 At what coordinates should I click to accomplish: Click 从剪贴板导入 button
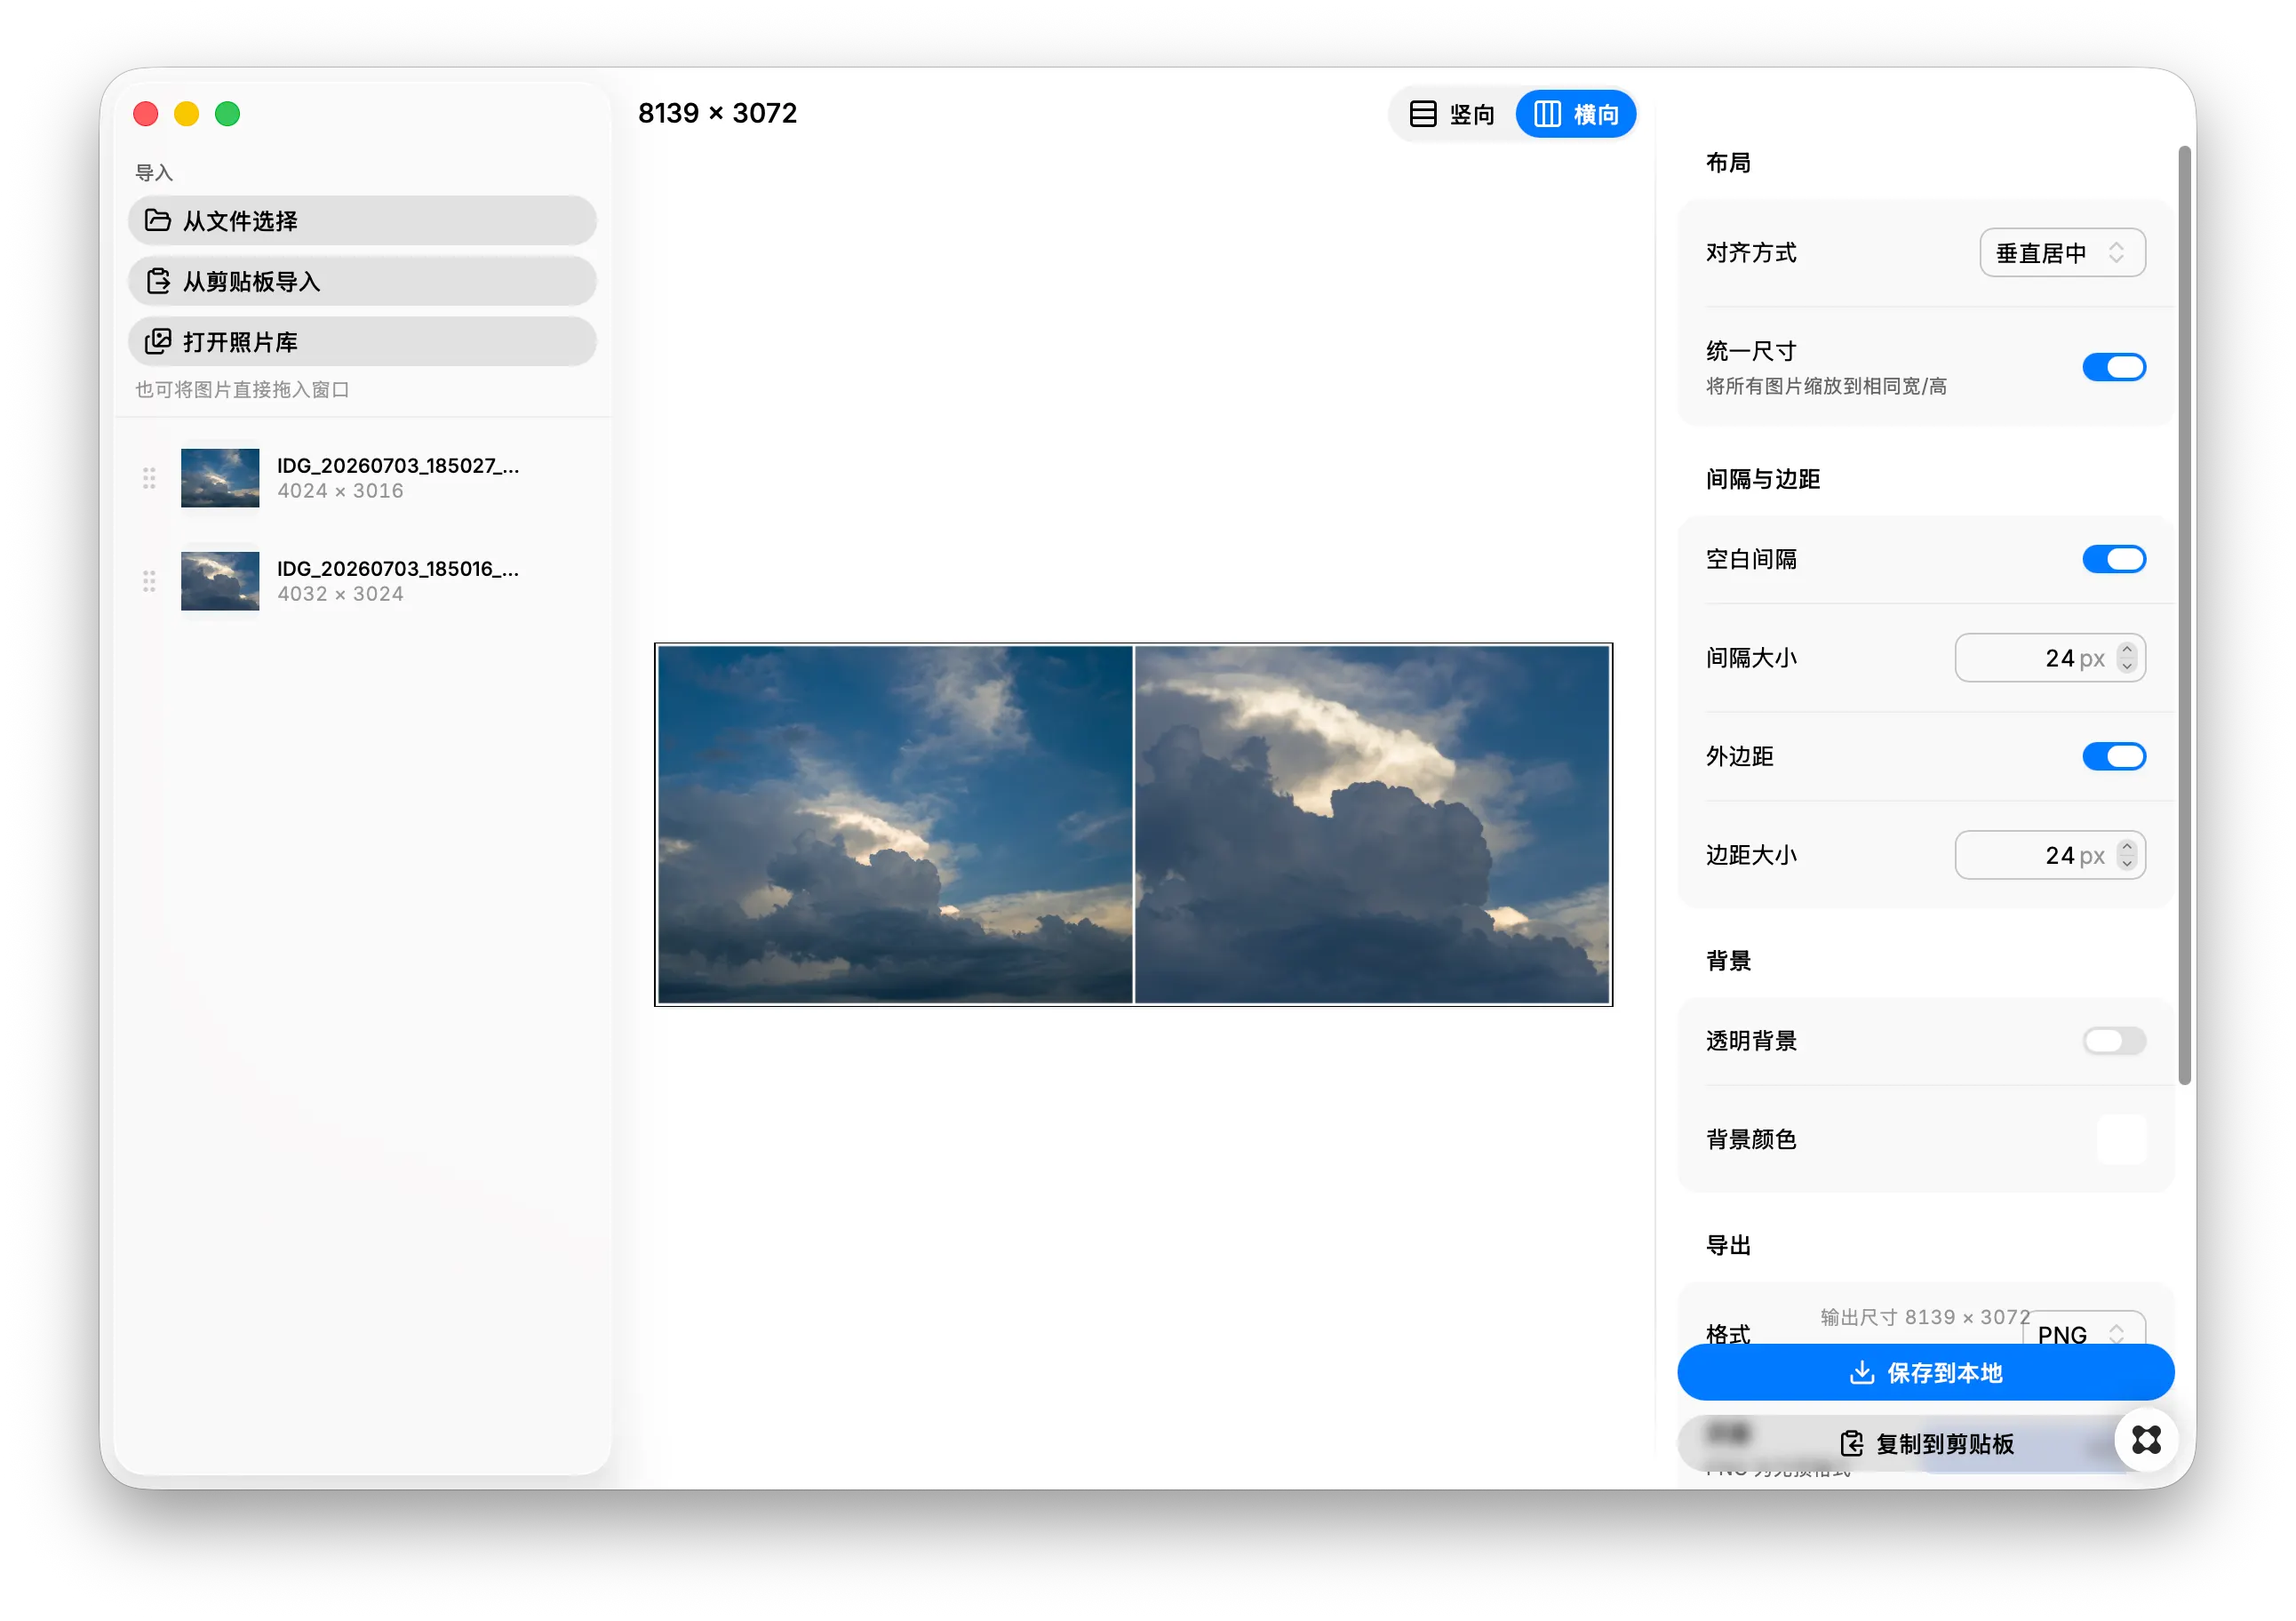coord(362,281)
